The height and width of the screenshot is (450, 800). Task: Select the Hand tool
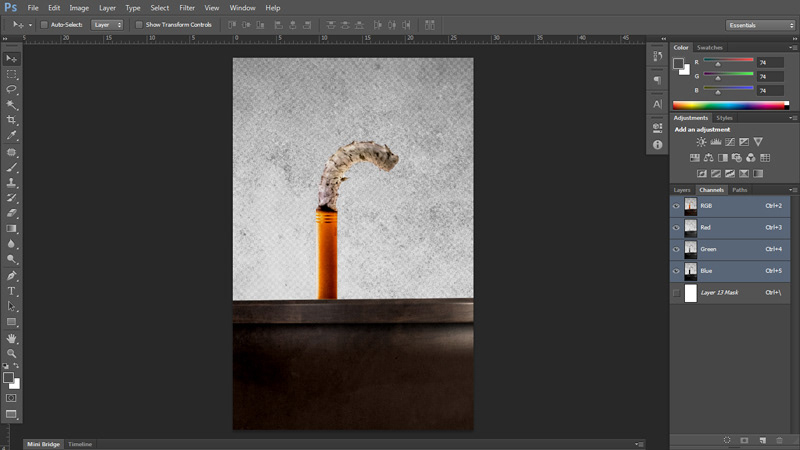12,338
